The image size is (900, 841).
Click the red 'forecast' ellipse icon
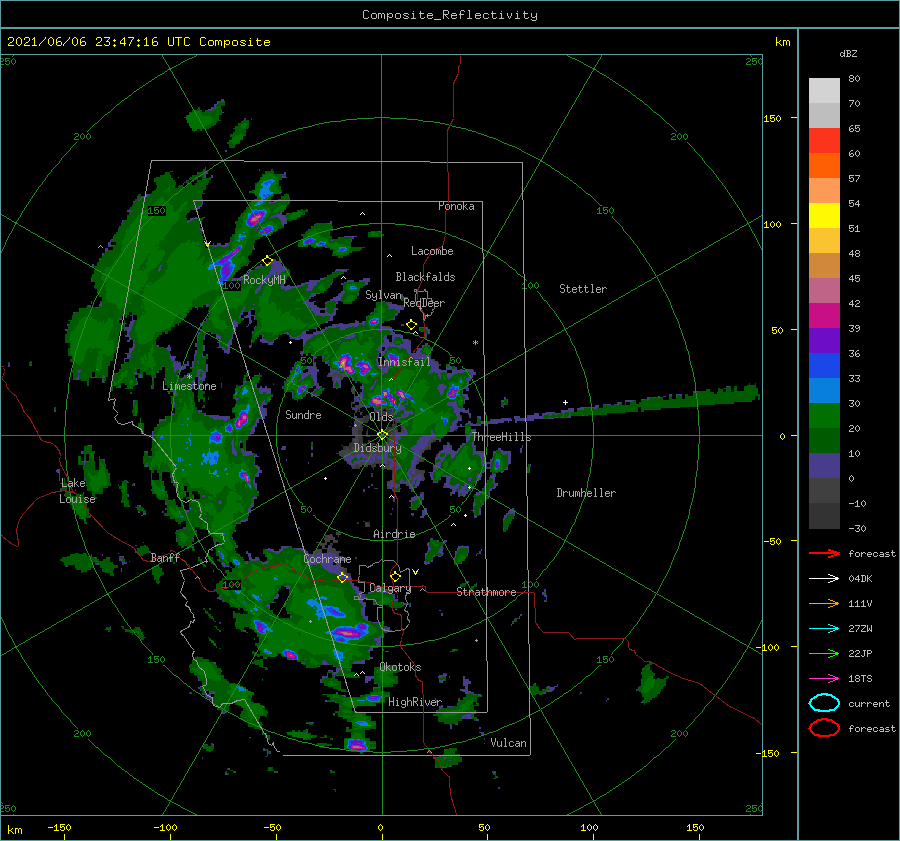(824, 728)
